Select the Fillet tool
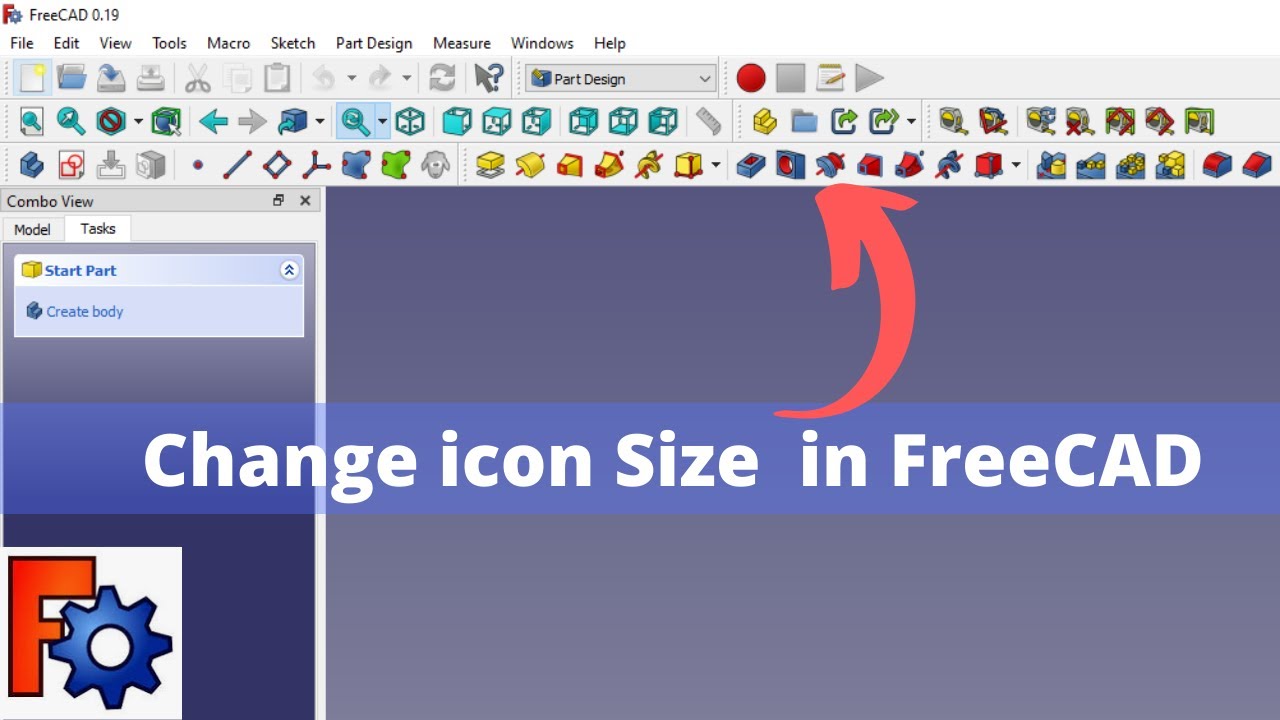This screenshot has height=720, width=1280. pyautogui.click(x=1217, y=164)
